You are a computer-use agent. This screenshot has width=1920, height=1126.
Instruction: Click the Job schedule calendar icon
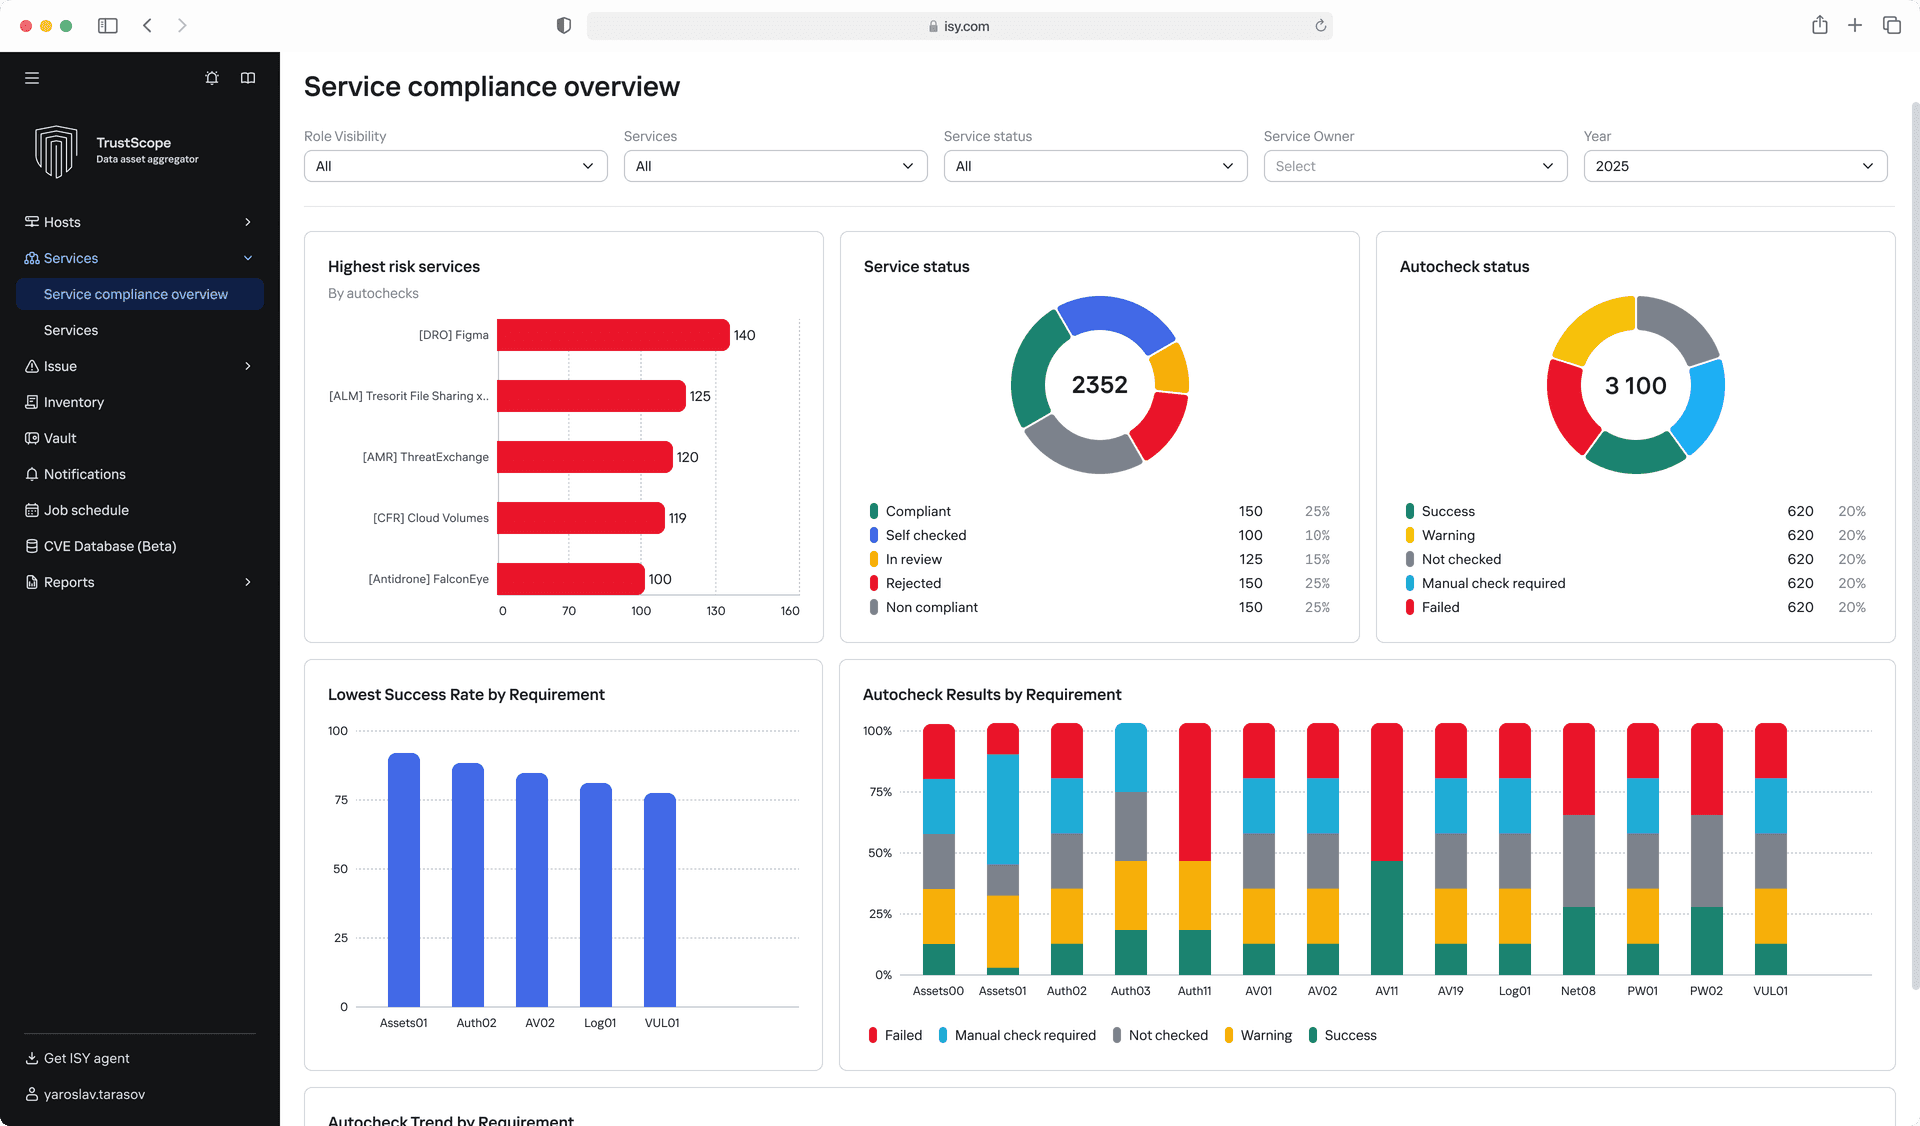(x=31, y=510)
